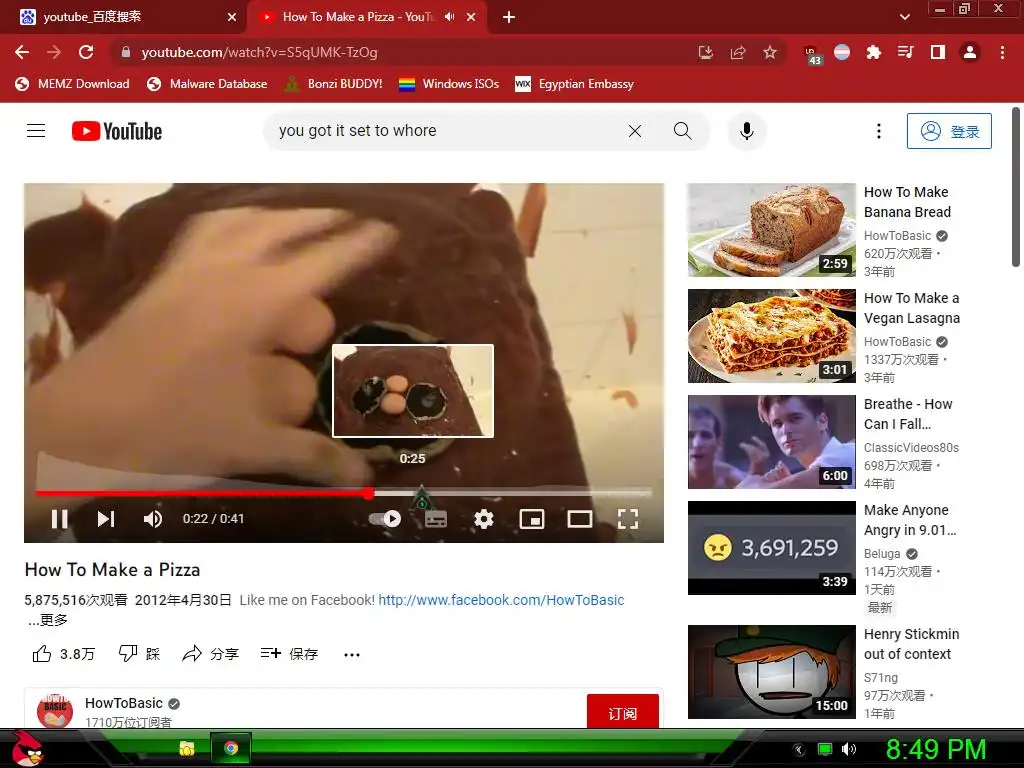Open HowToBasic channel avatar
The height and width of the screenshot is (768, 1024).
click(x=55, y=711)
